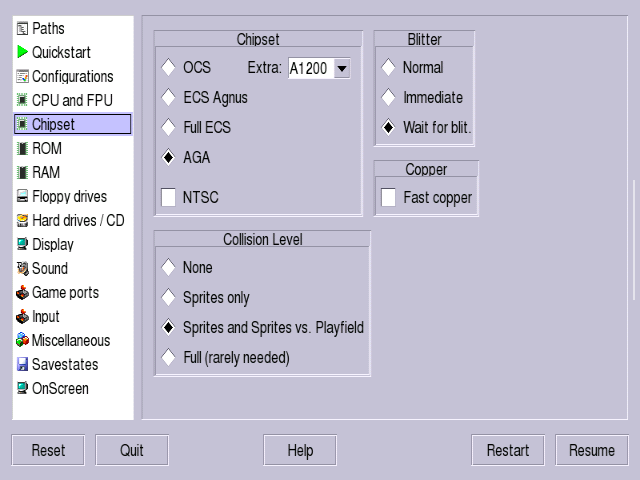Click Resume to continue emulation
This screenshot has width=640, height=480.
coord(592,450)
